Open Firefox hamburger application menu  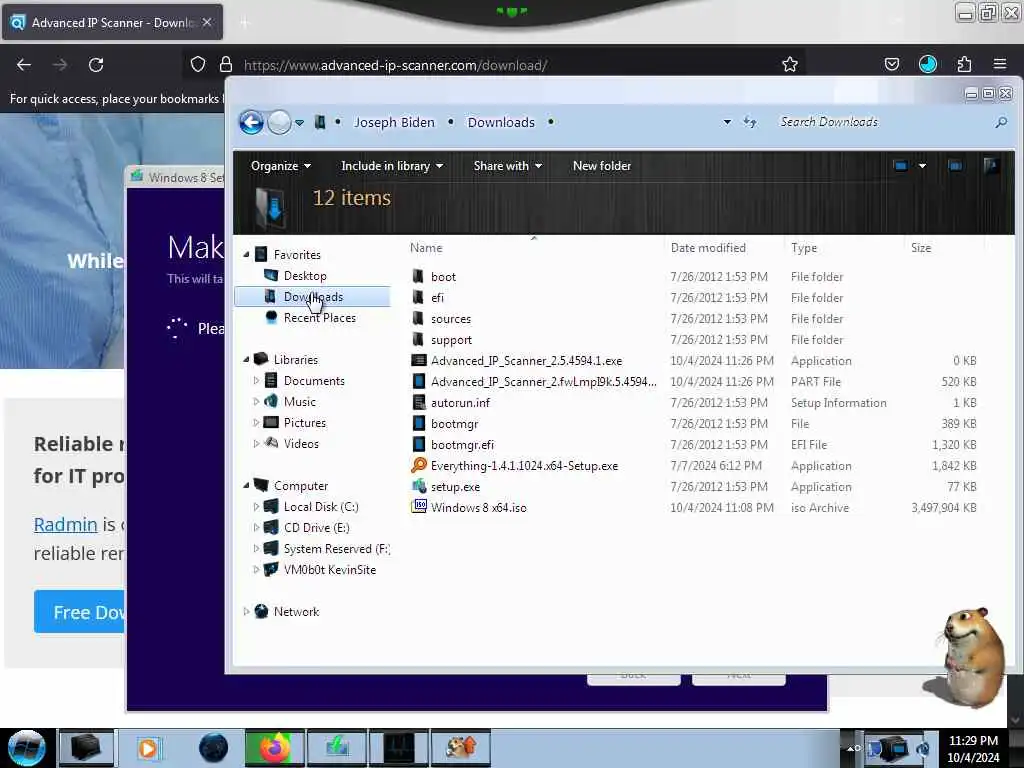[x=1000, y=64]
